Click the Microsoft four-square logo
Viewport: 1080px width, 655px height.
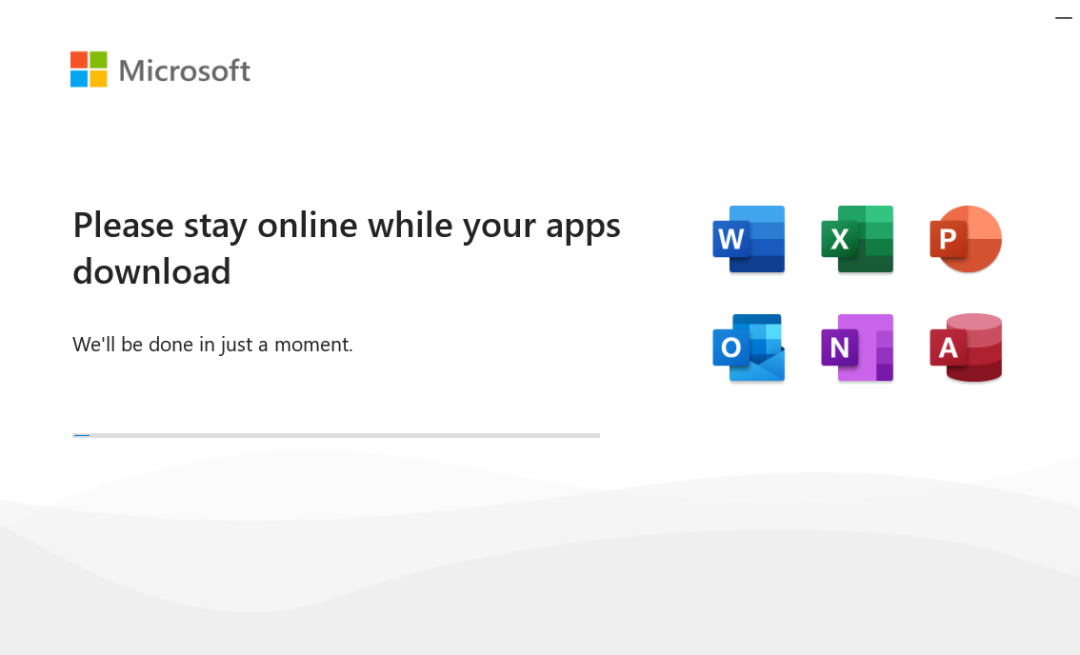89,69
